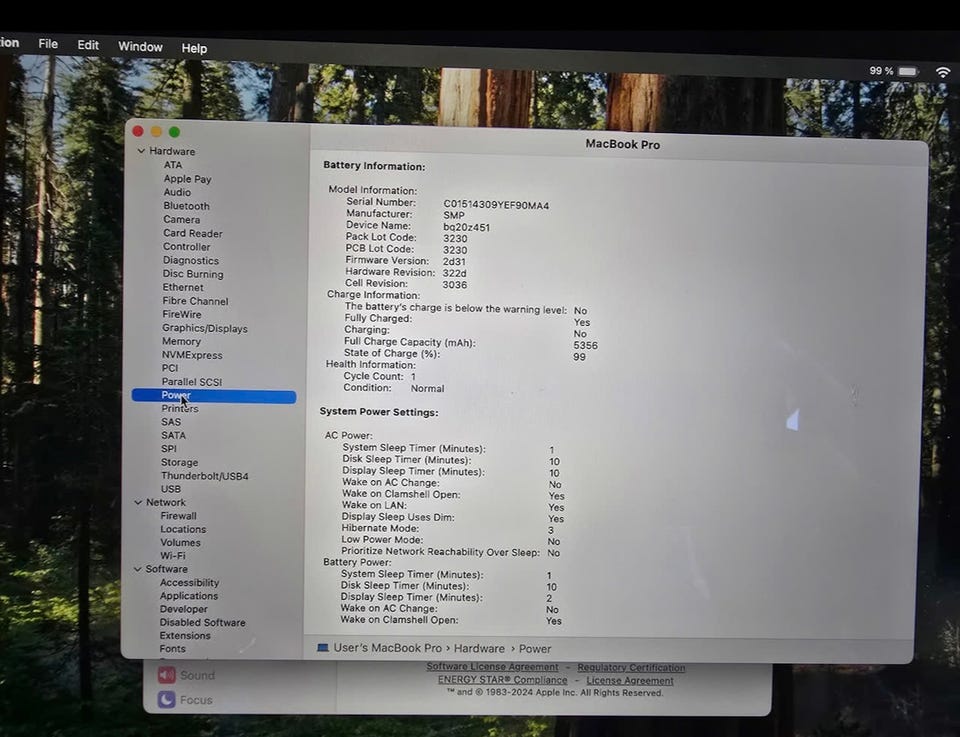Click the Wi-Fi icon in menu bar

click(x=943, y=72)
